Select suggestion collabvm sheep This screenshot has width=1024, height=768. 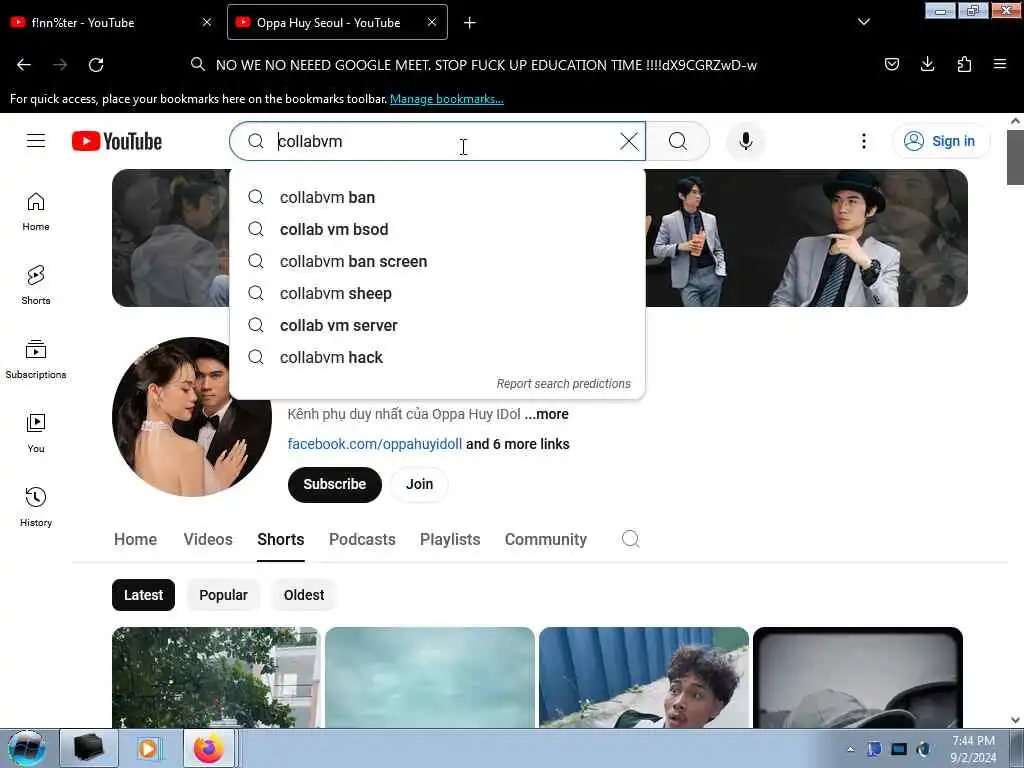438,293
